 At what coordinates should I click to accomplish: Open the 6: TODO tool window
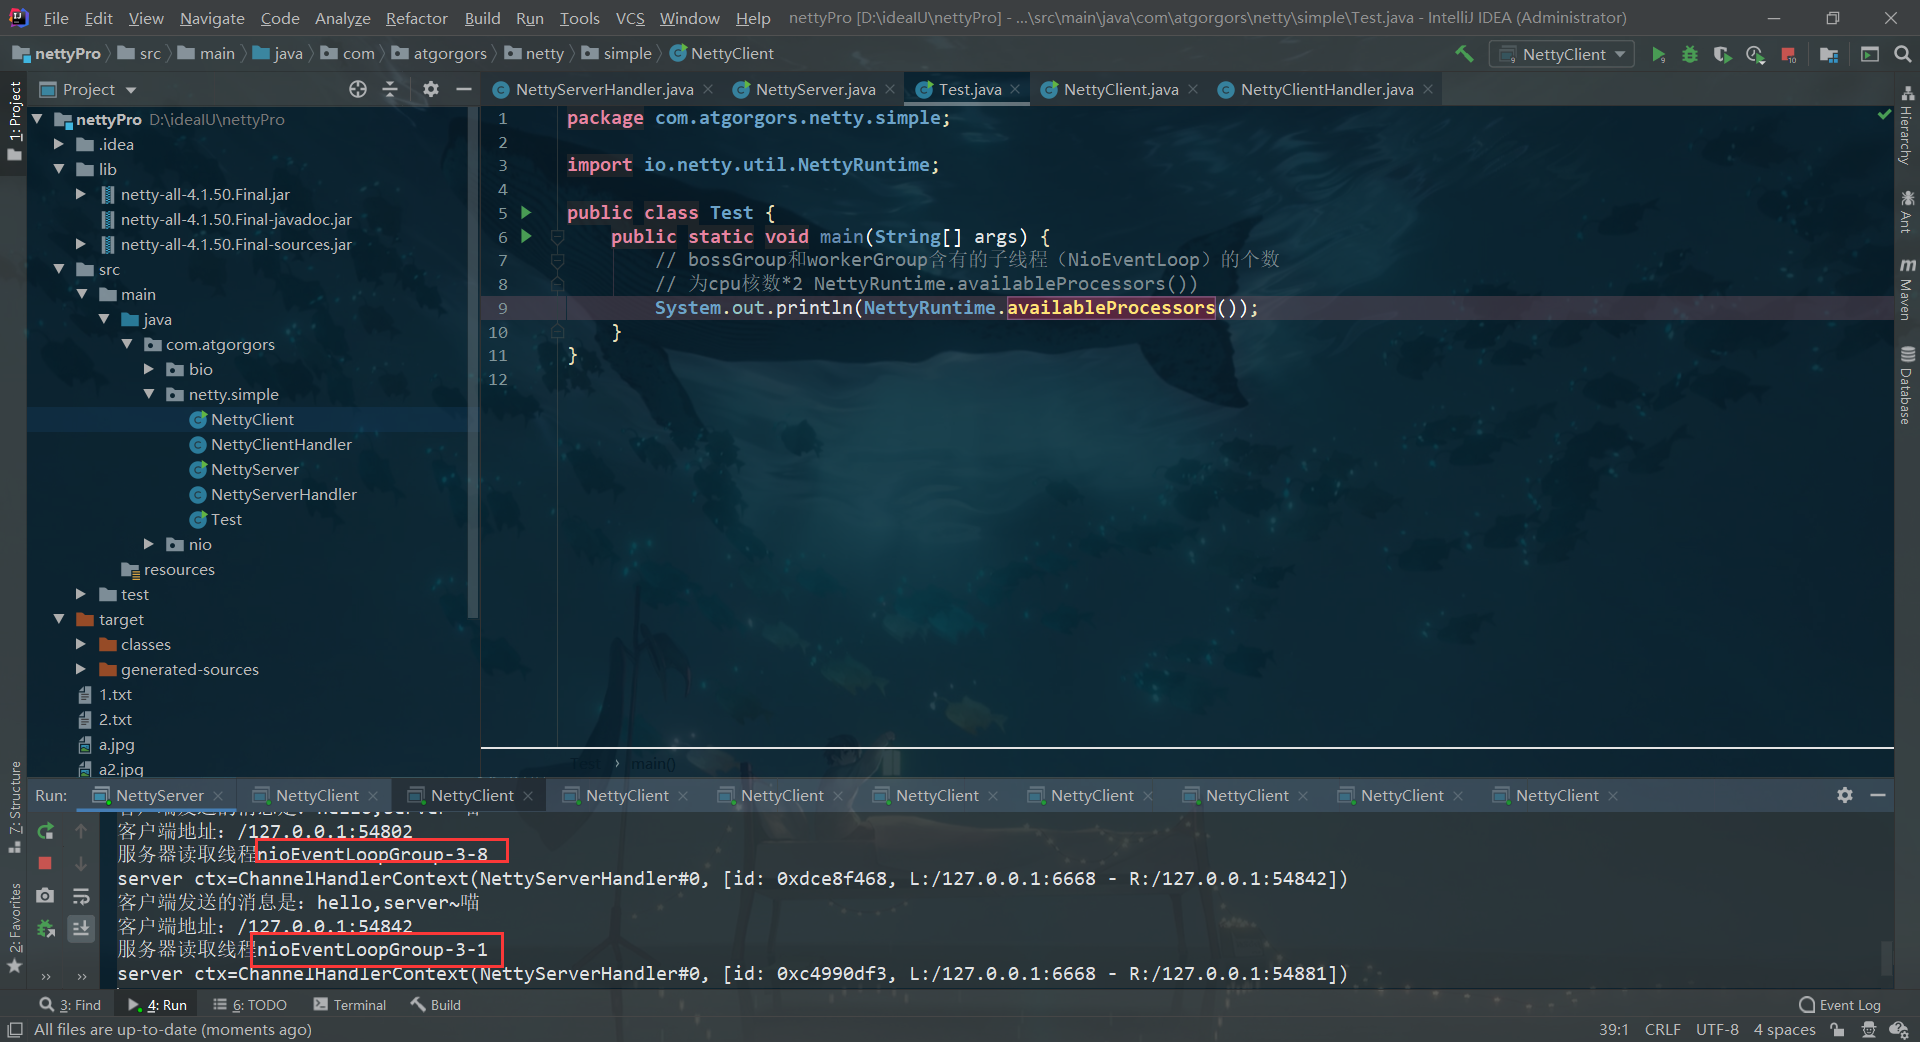(250, 1005)
